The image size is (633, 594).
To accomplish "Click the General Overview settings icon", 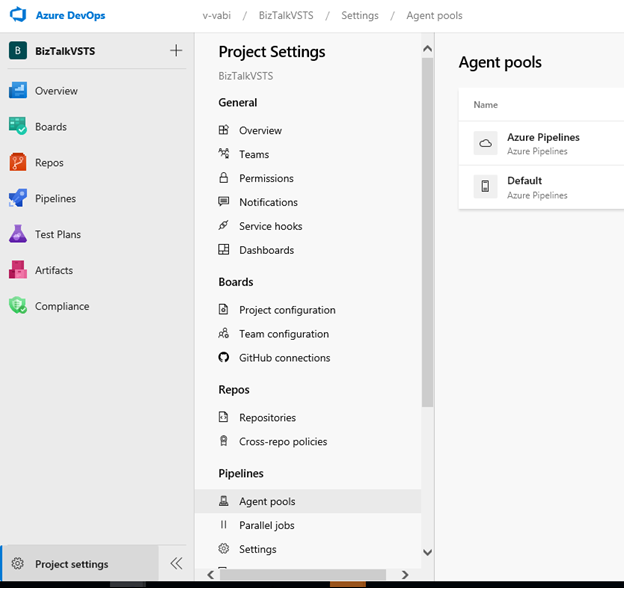I will pos(224,130).
